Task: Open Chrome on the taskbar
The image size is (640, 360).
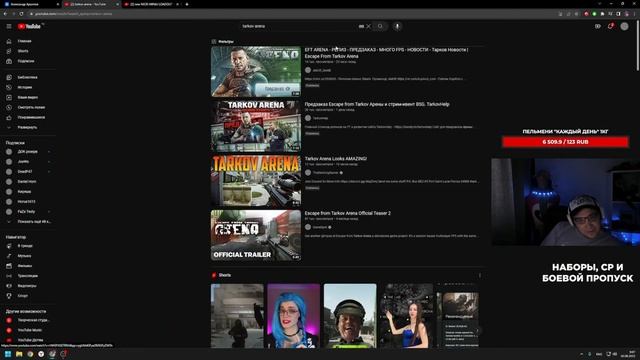Action: coord(30,354)
